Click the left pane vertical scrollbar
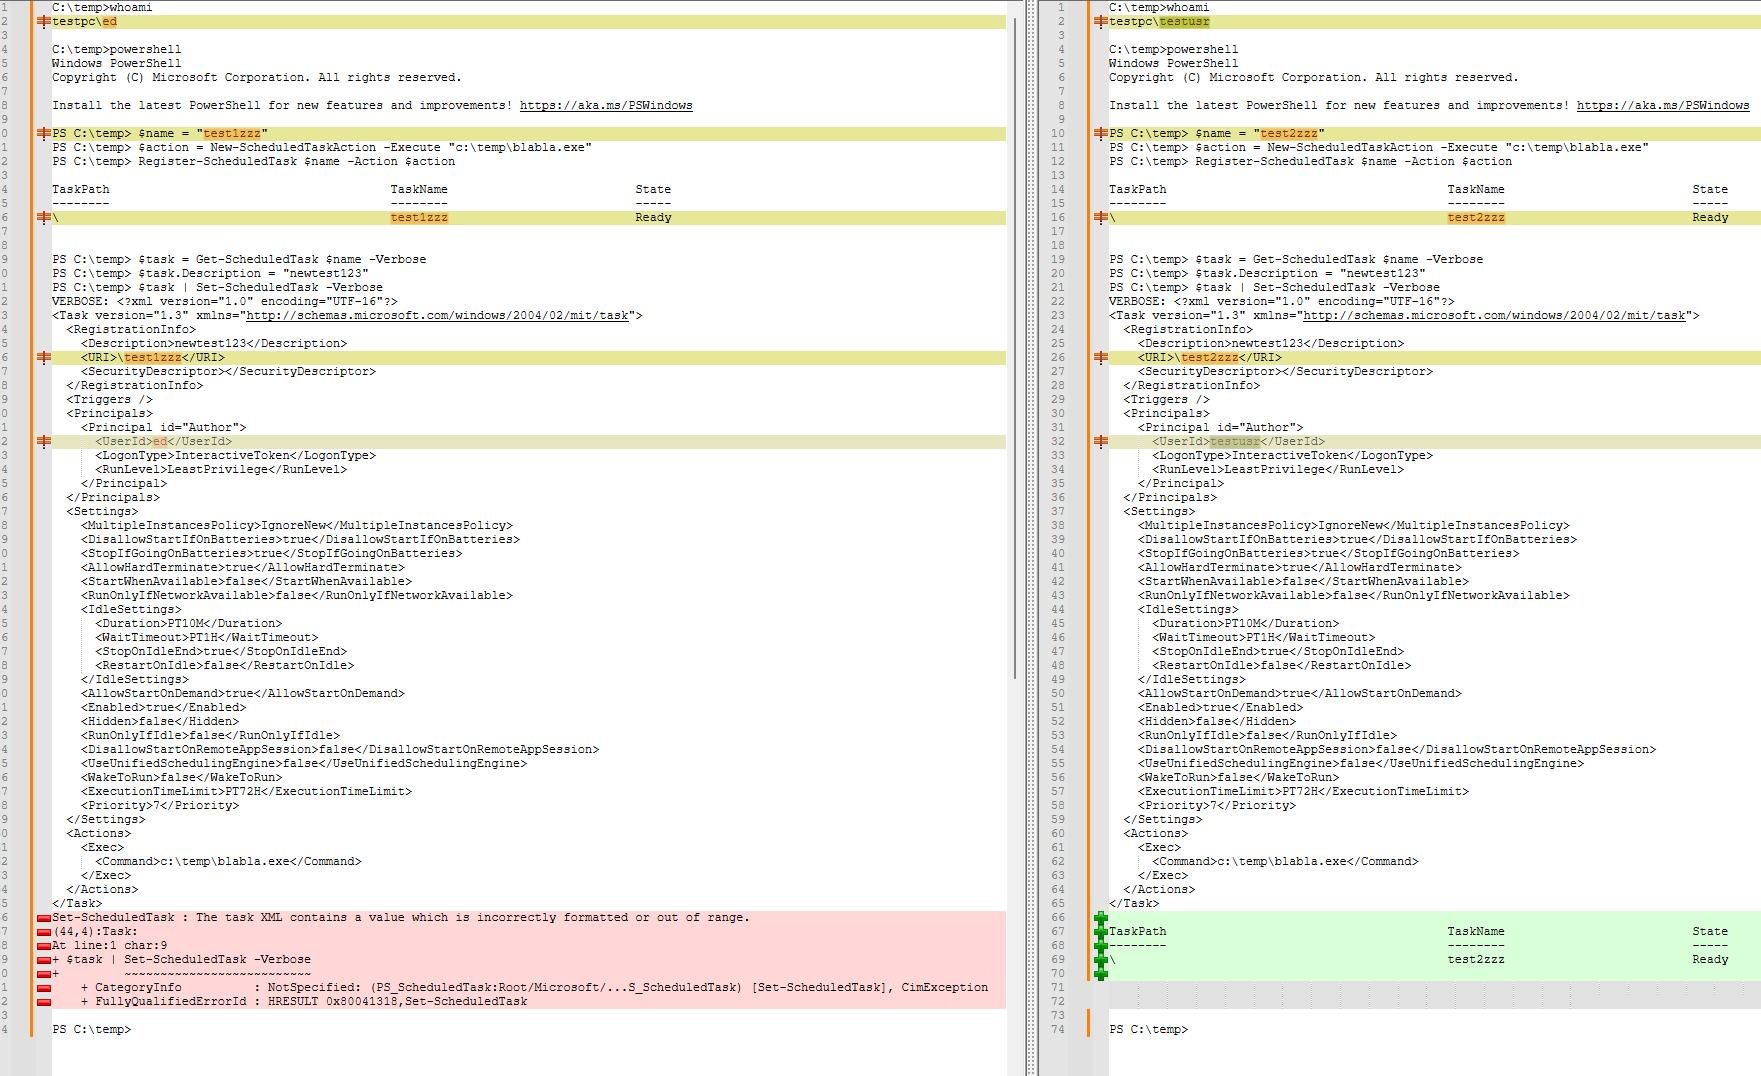 pos(1016,350)
